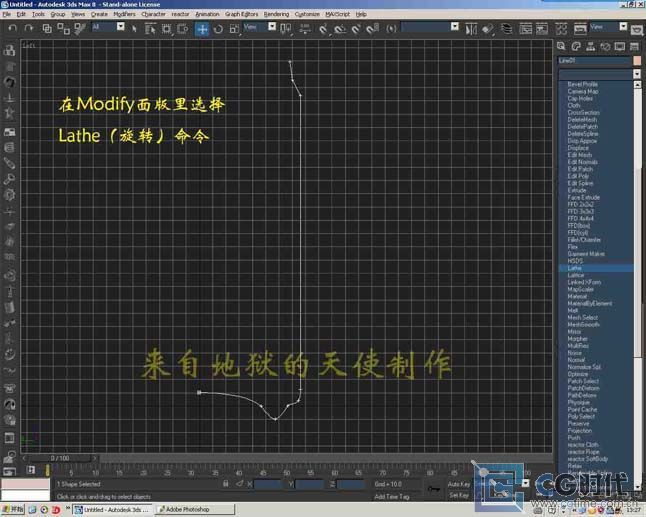
Task: Open the Graph Editors menu
Action: [x=241, y=14]
